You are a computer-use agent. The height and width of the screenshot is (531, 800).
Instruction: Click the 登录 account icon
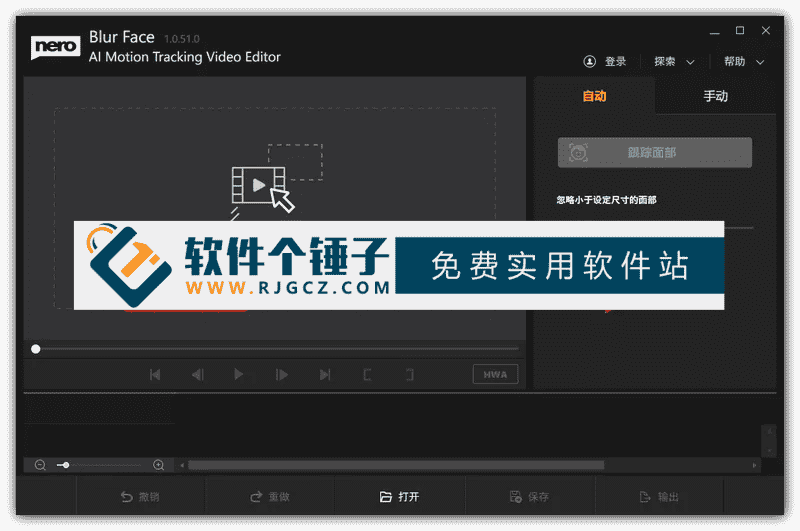[x=589, y=62]
